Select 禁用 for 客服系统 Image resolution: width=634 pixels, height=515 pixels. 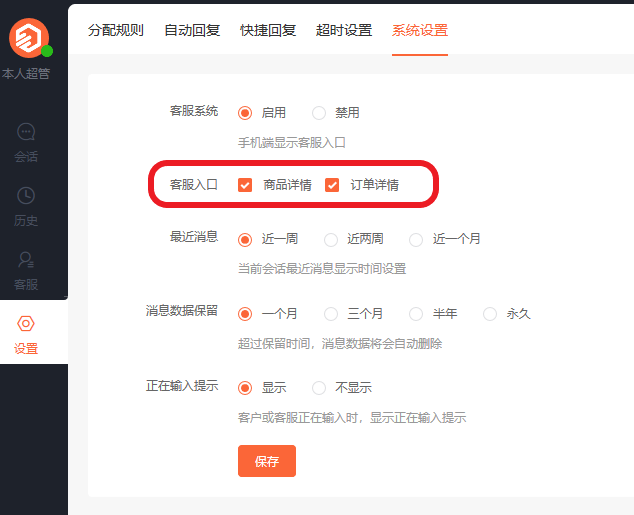pyautogui.click(x=319, y=113)
